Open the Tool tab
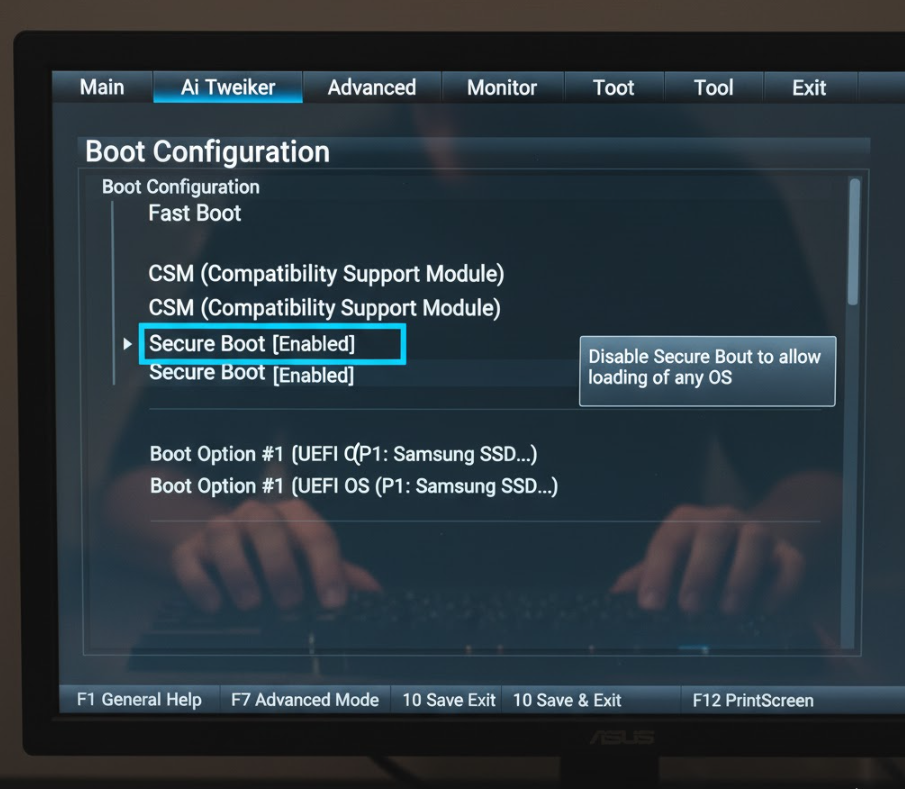 pos(714,87)
